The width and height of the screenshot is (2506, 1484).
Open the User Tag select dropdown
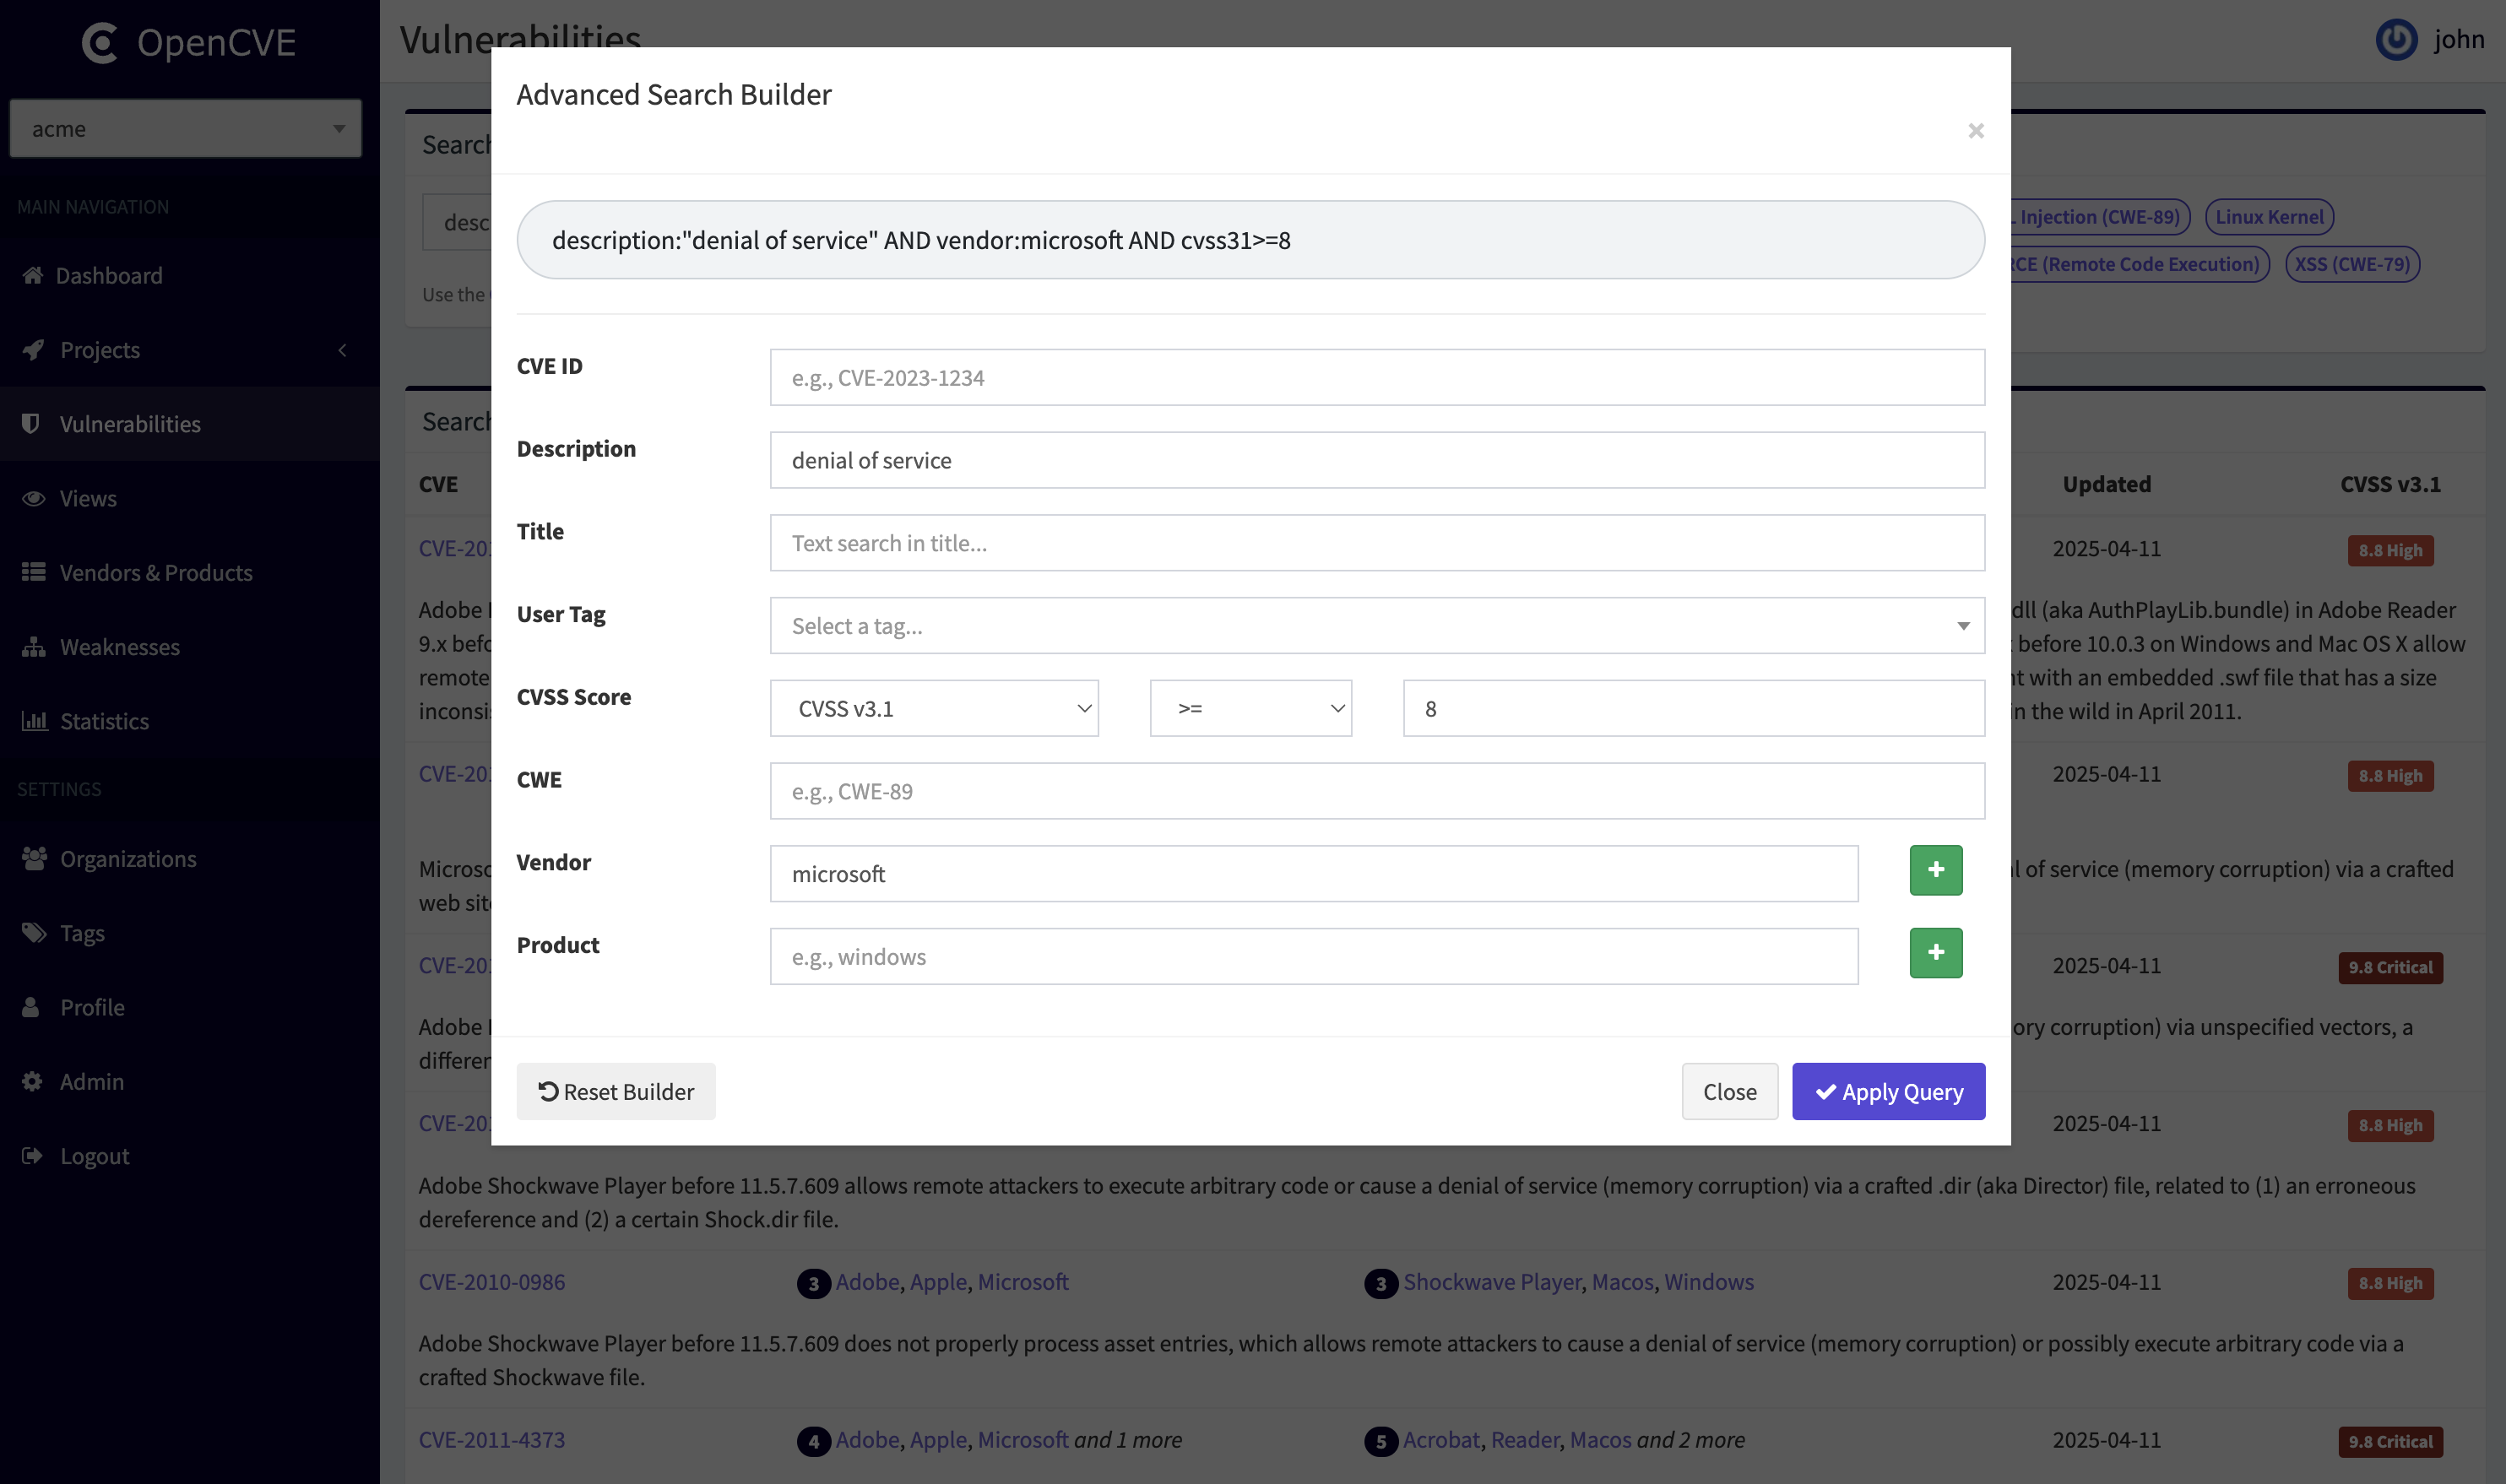click(x=1376, y=626)
